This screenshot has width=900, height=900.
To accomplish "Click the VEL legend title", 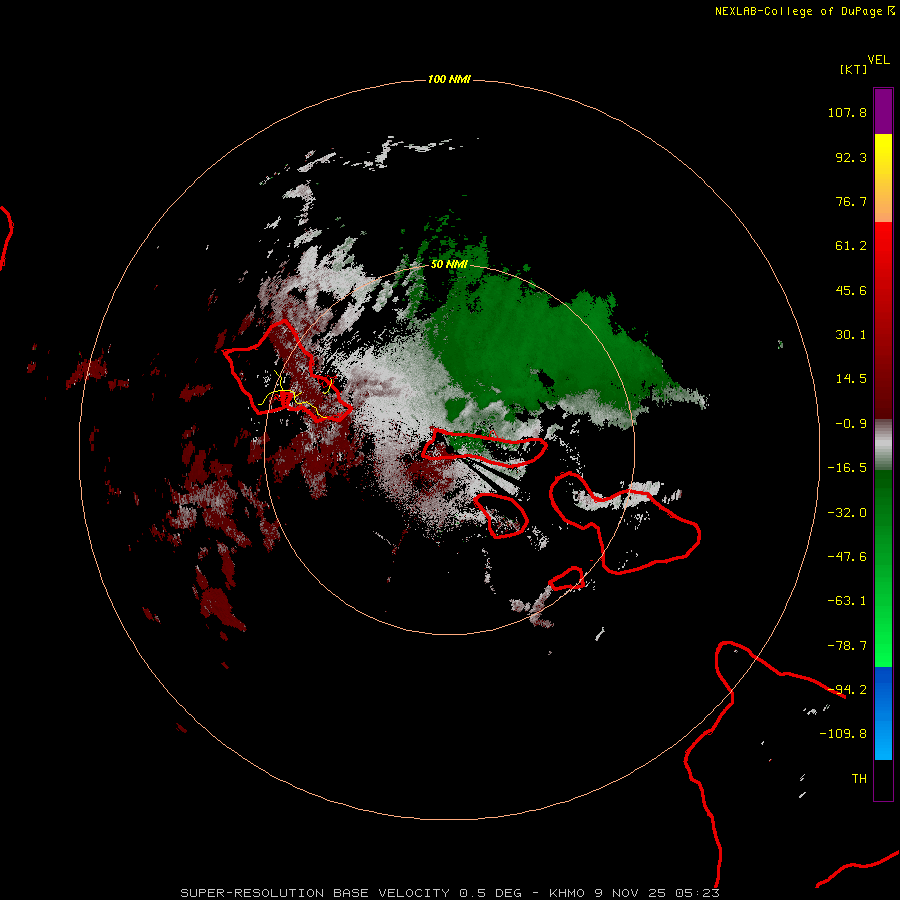I will point(878,60).
